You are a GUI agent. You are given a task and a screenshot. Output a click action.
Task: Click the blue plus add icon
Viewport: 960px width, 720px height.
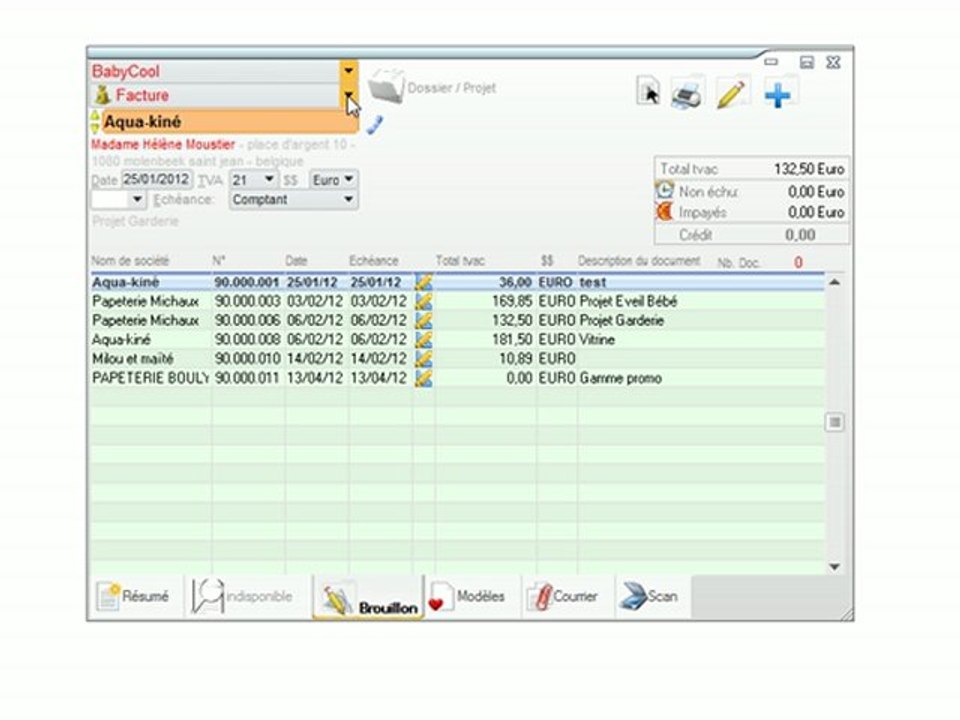pyautogui.click(x=778, y=96)
